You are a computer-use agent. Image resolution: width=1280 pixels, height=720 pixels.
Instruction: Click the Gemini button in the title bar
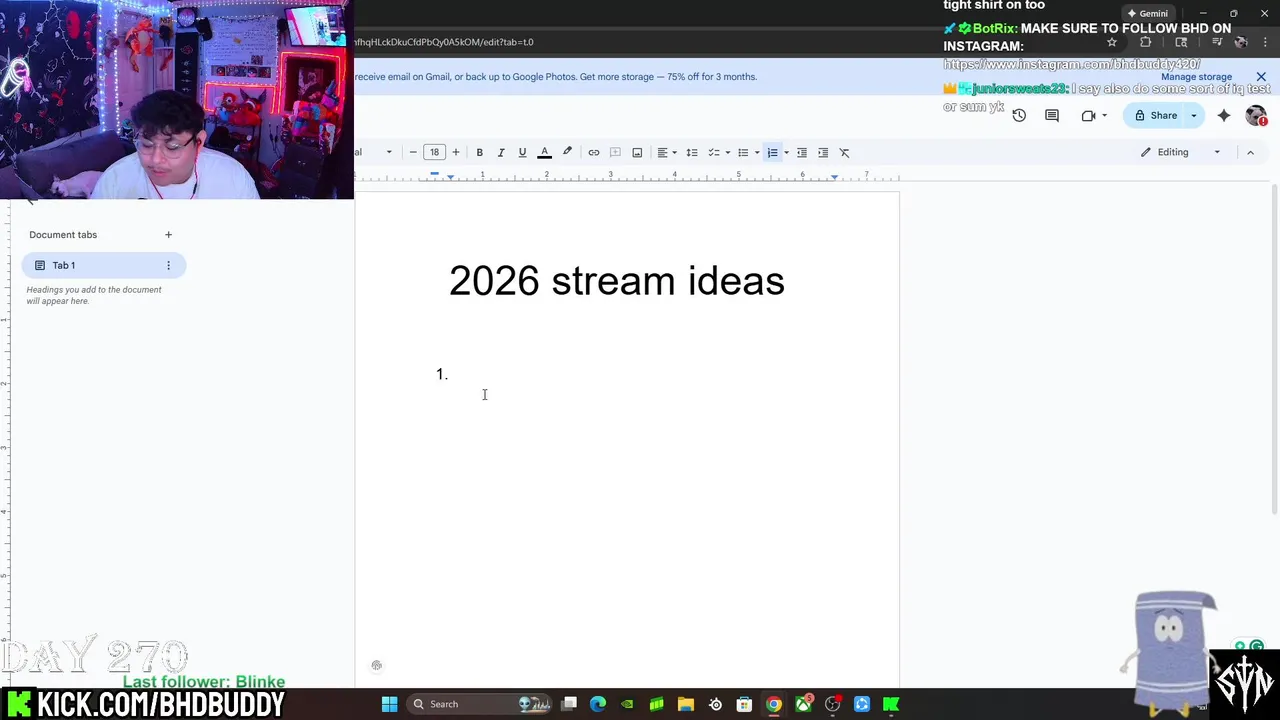1147,13
